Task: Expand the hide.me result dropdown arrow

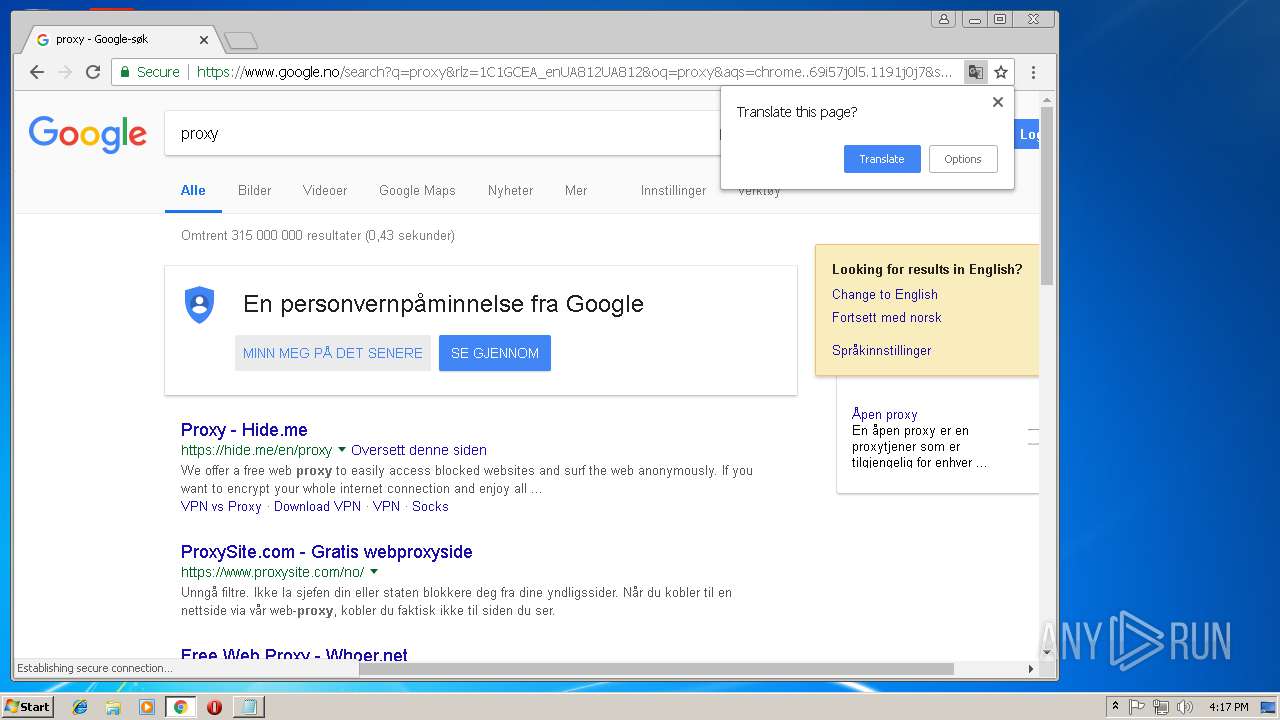Action: pyautogui.click(x=341, y=450)
